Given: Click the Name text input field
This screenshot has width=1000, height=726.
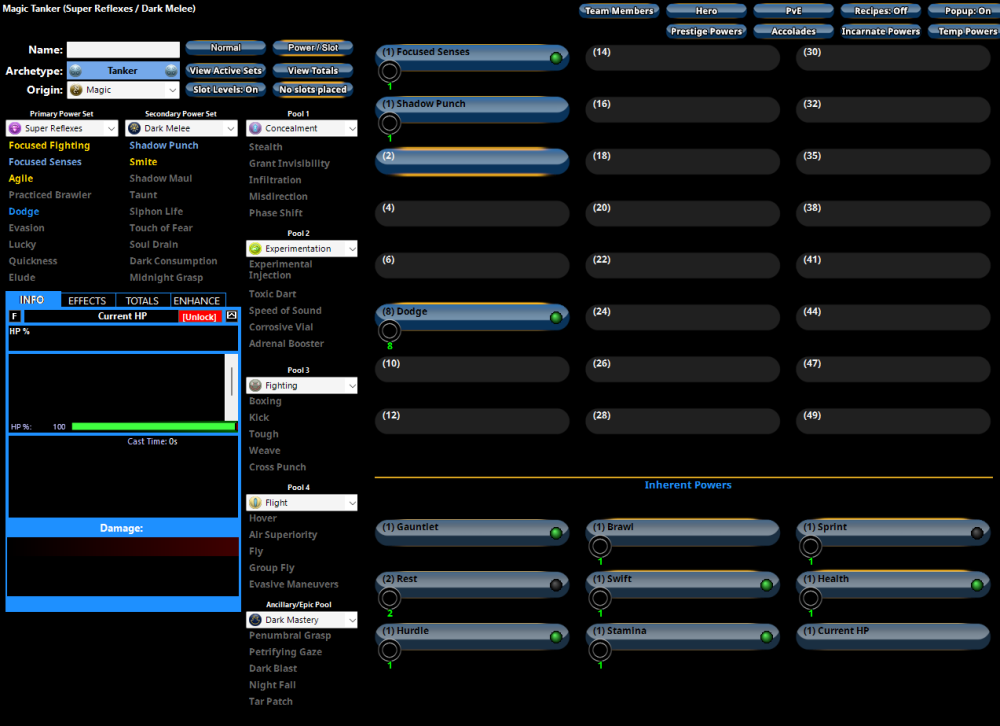Looking at the screenshot, I should coord(123,50).
